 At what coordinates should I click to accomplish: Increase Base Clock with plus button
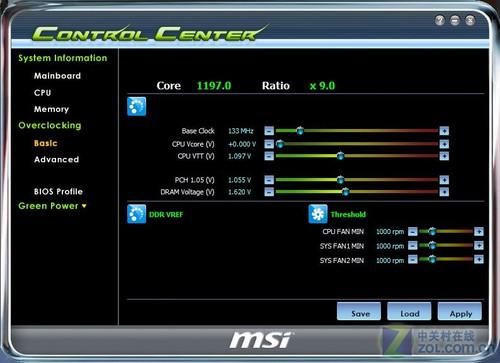(x=444, y=131)
